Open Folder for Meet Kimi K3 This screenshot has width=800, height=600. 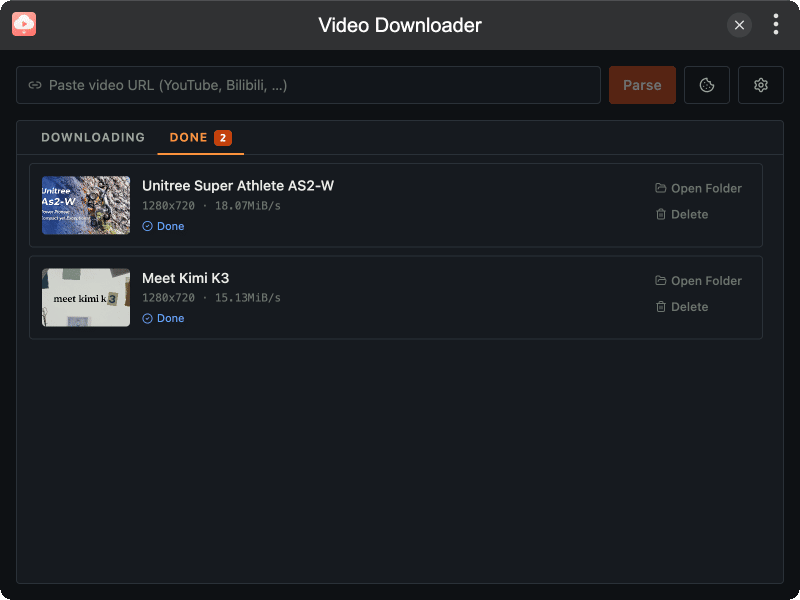pyautogui.click(x=698, y=281)
